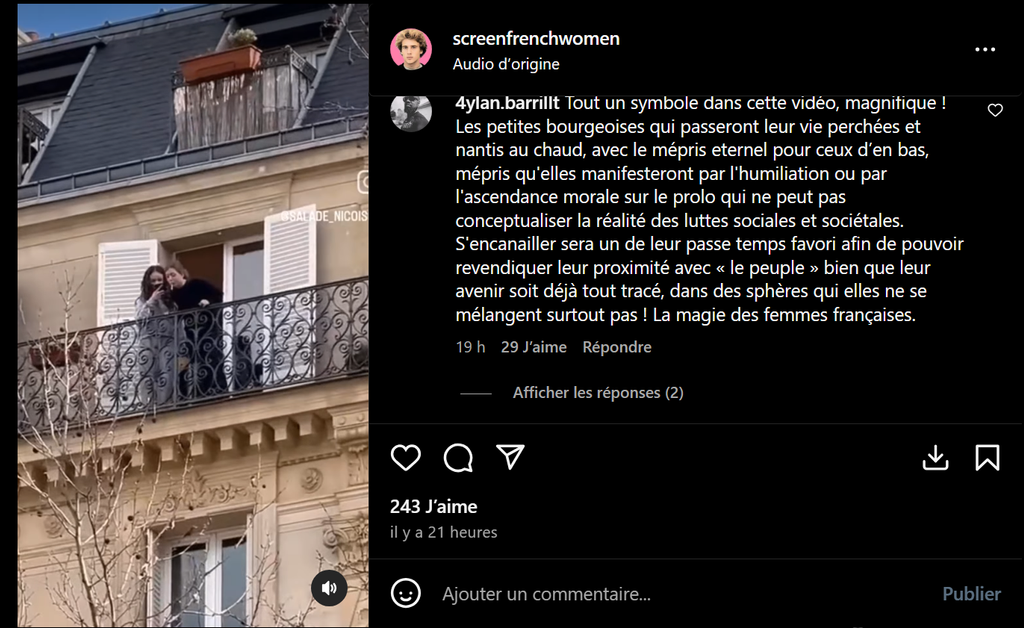Open the three-dot more options menu
1024x628 pixels.
point(985,50)
